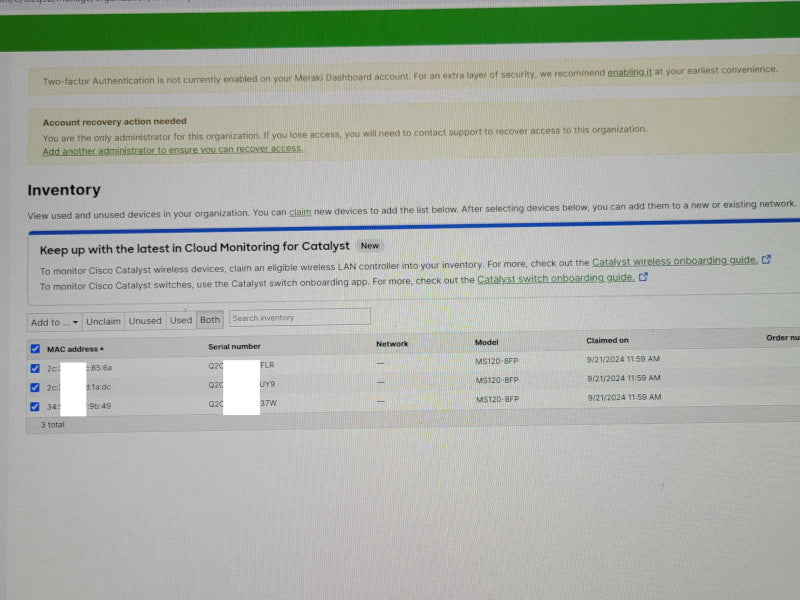Open the claim link in Inventory description
Image resolution: width=800 pixels, height=600 pixels.
[x=300, y=212]
